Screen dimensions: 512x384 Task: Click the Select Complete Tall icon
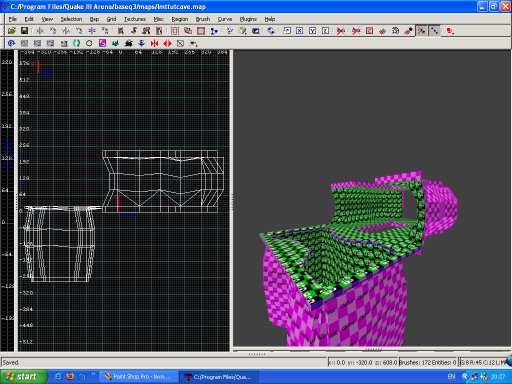point(121,31)
